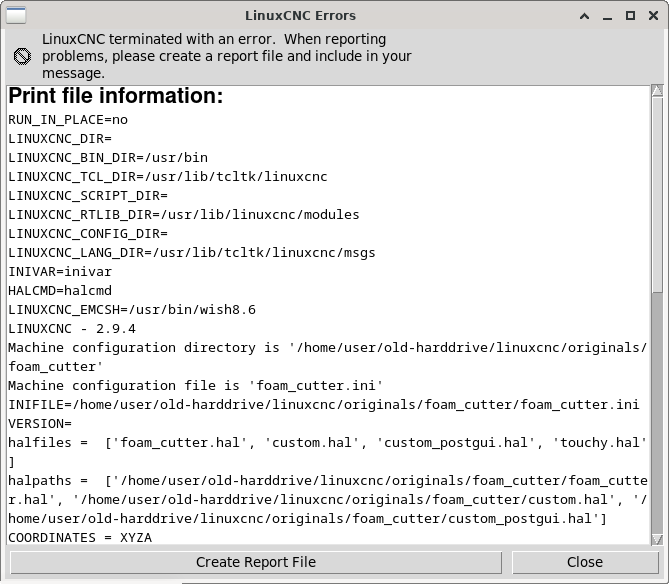
Task: Click the scrollbar down arrow
Action: [x=657, y=539]
